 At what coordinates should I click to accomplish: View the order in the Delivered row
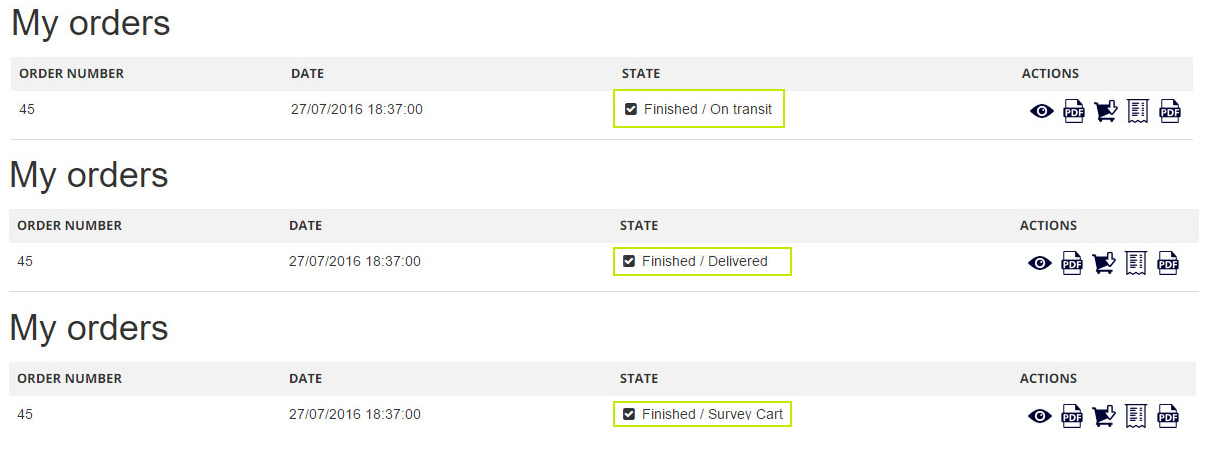click(1040, 263)
